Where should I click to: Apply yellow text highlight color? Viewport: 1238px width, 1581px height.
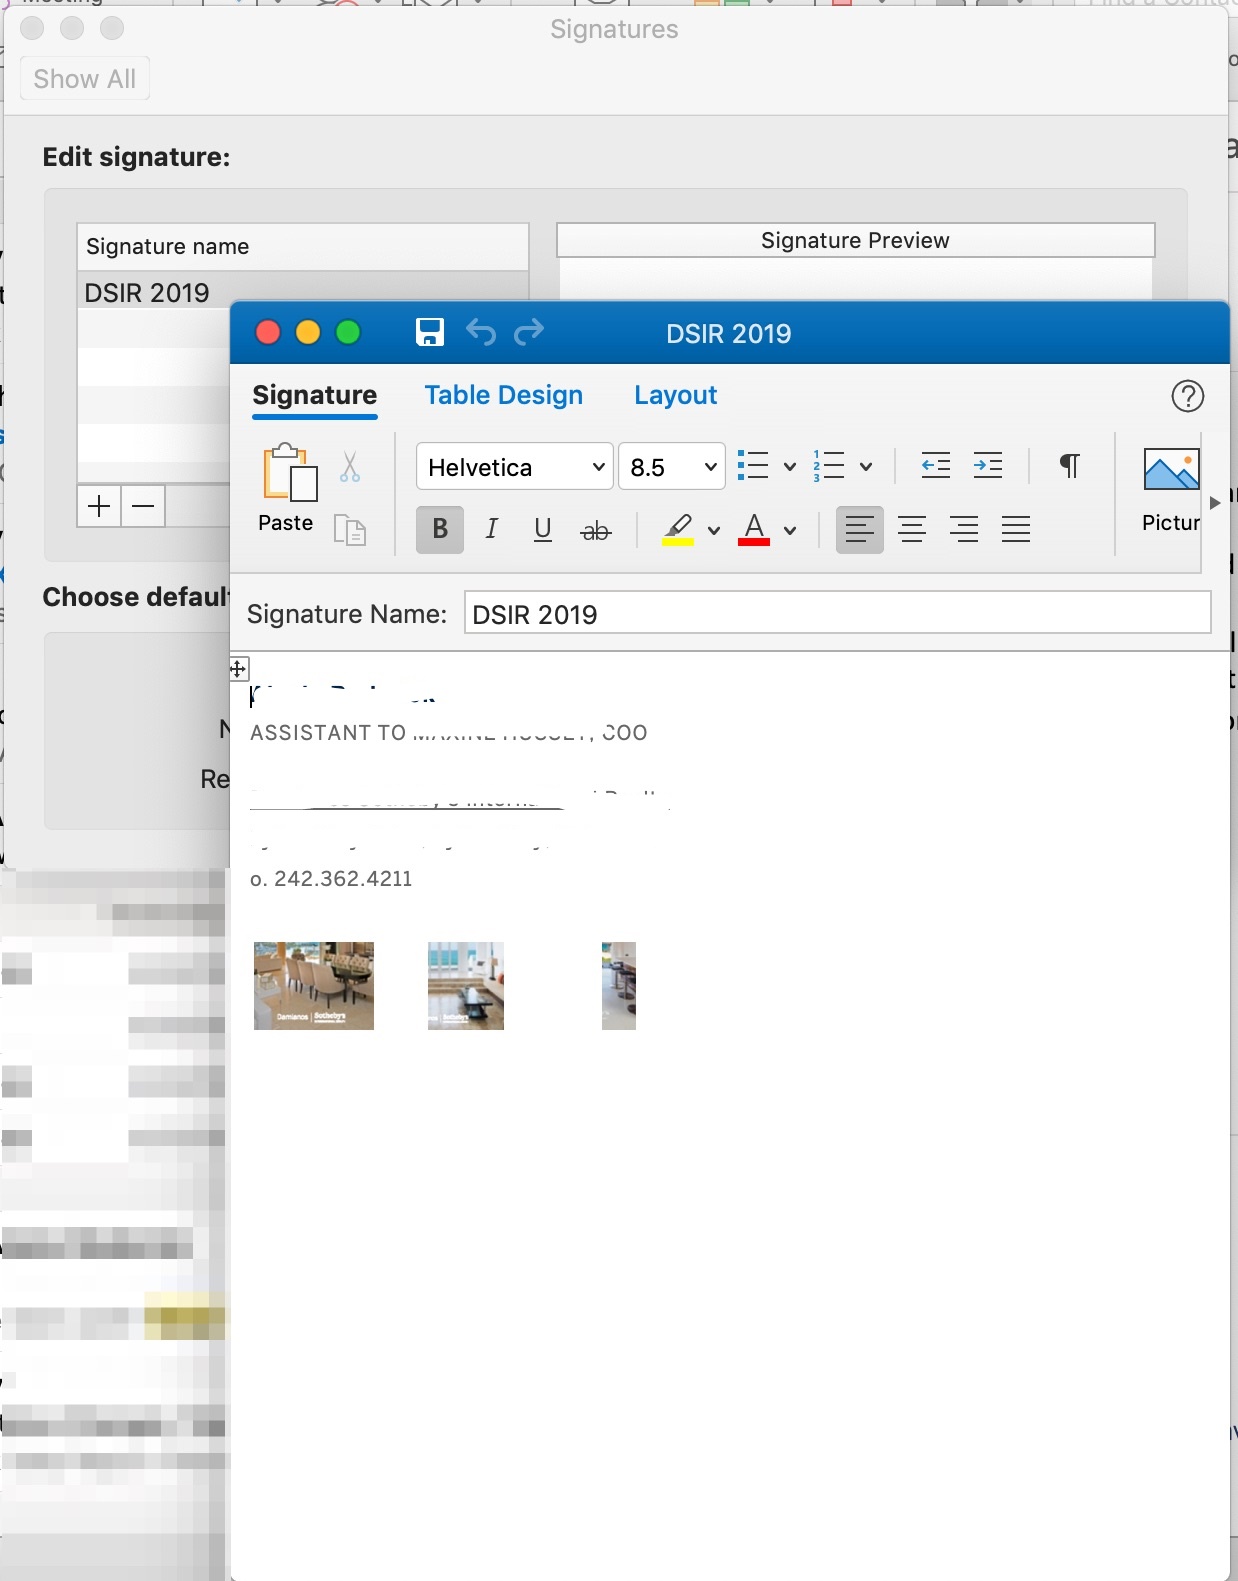(678, 529)
